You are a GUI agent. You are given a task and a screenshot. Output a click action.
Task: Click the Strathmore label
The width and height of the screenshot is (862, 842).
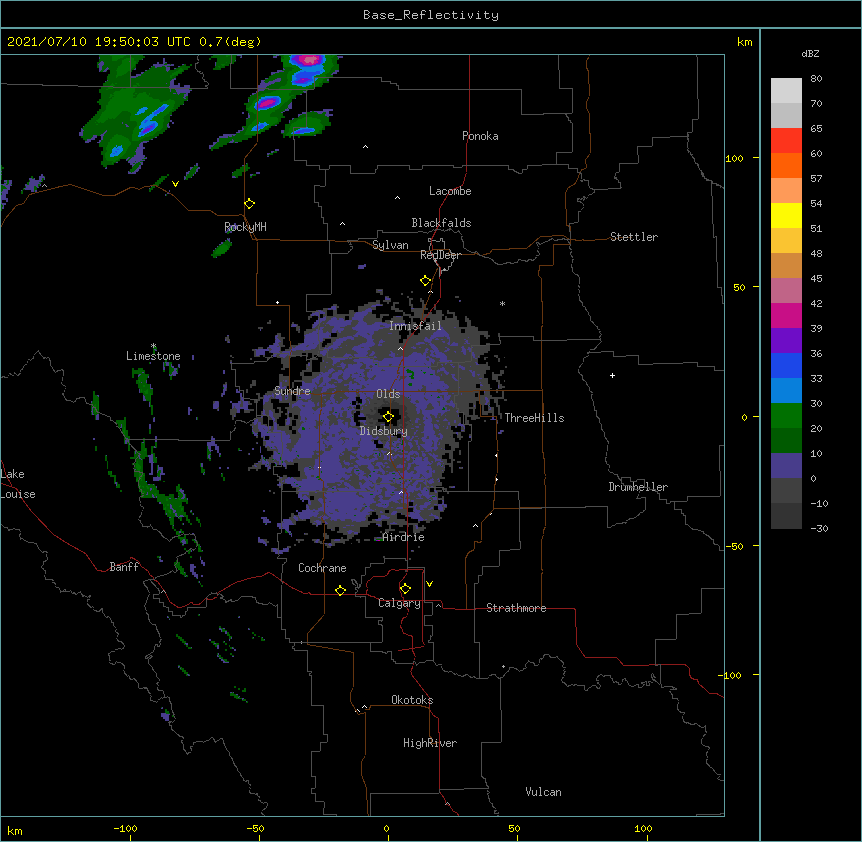[x=516, y=608]
